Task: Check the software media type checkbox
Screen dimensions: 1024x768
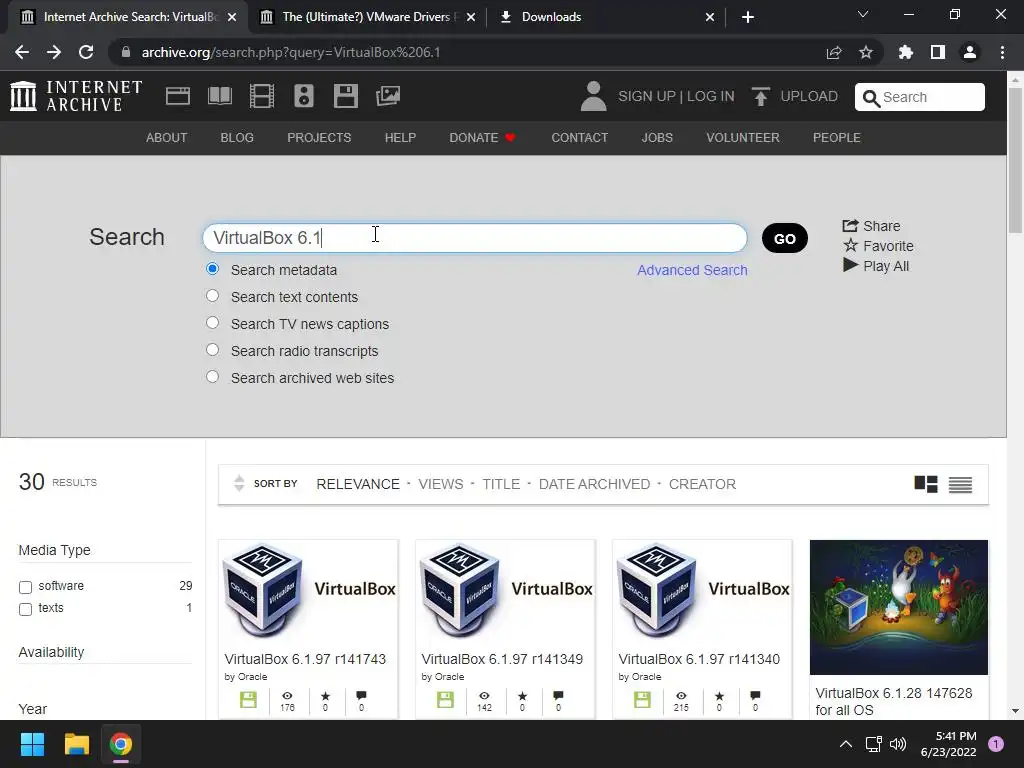Action: click(25, 587)
